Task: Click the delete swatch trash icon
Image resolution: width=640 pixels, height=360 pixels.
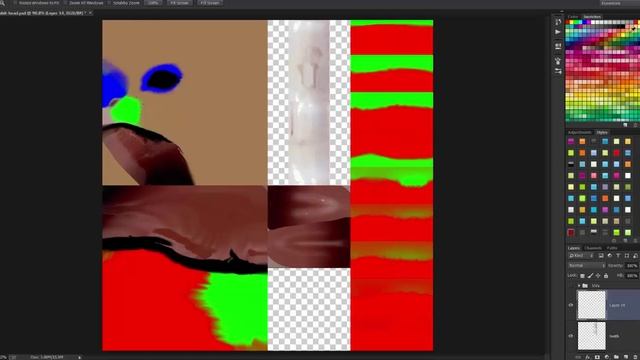Action: click(x=636, y=125)
